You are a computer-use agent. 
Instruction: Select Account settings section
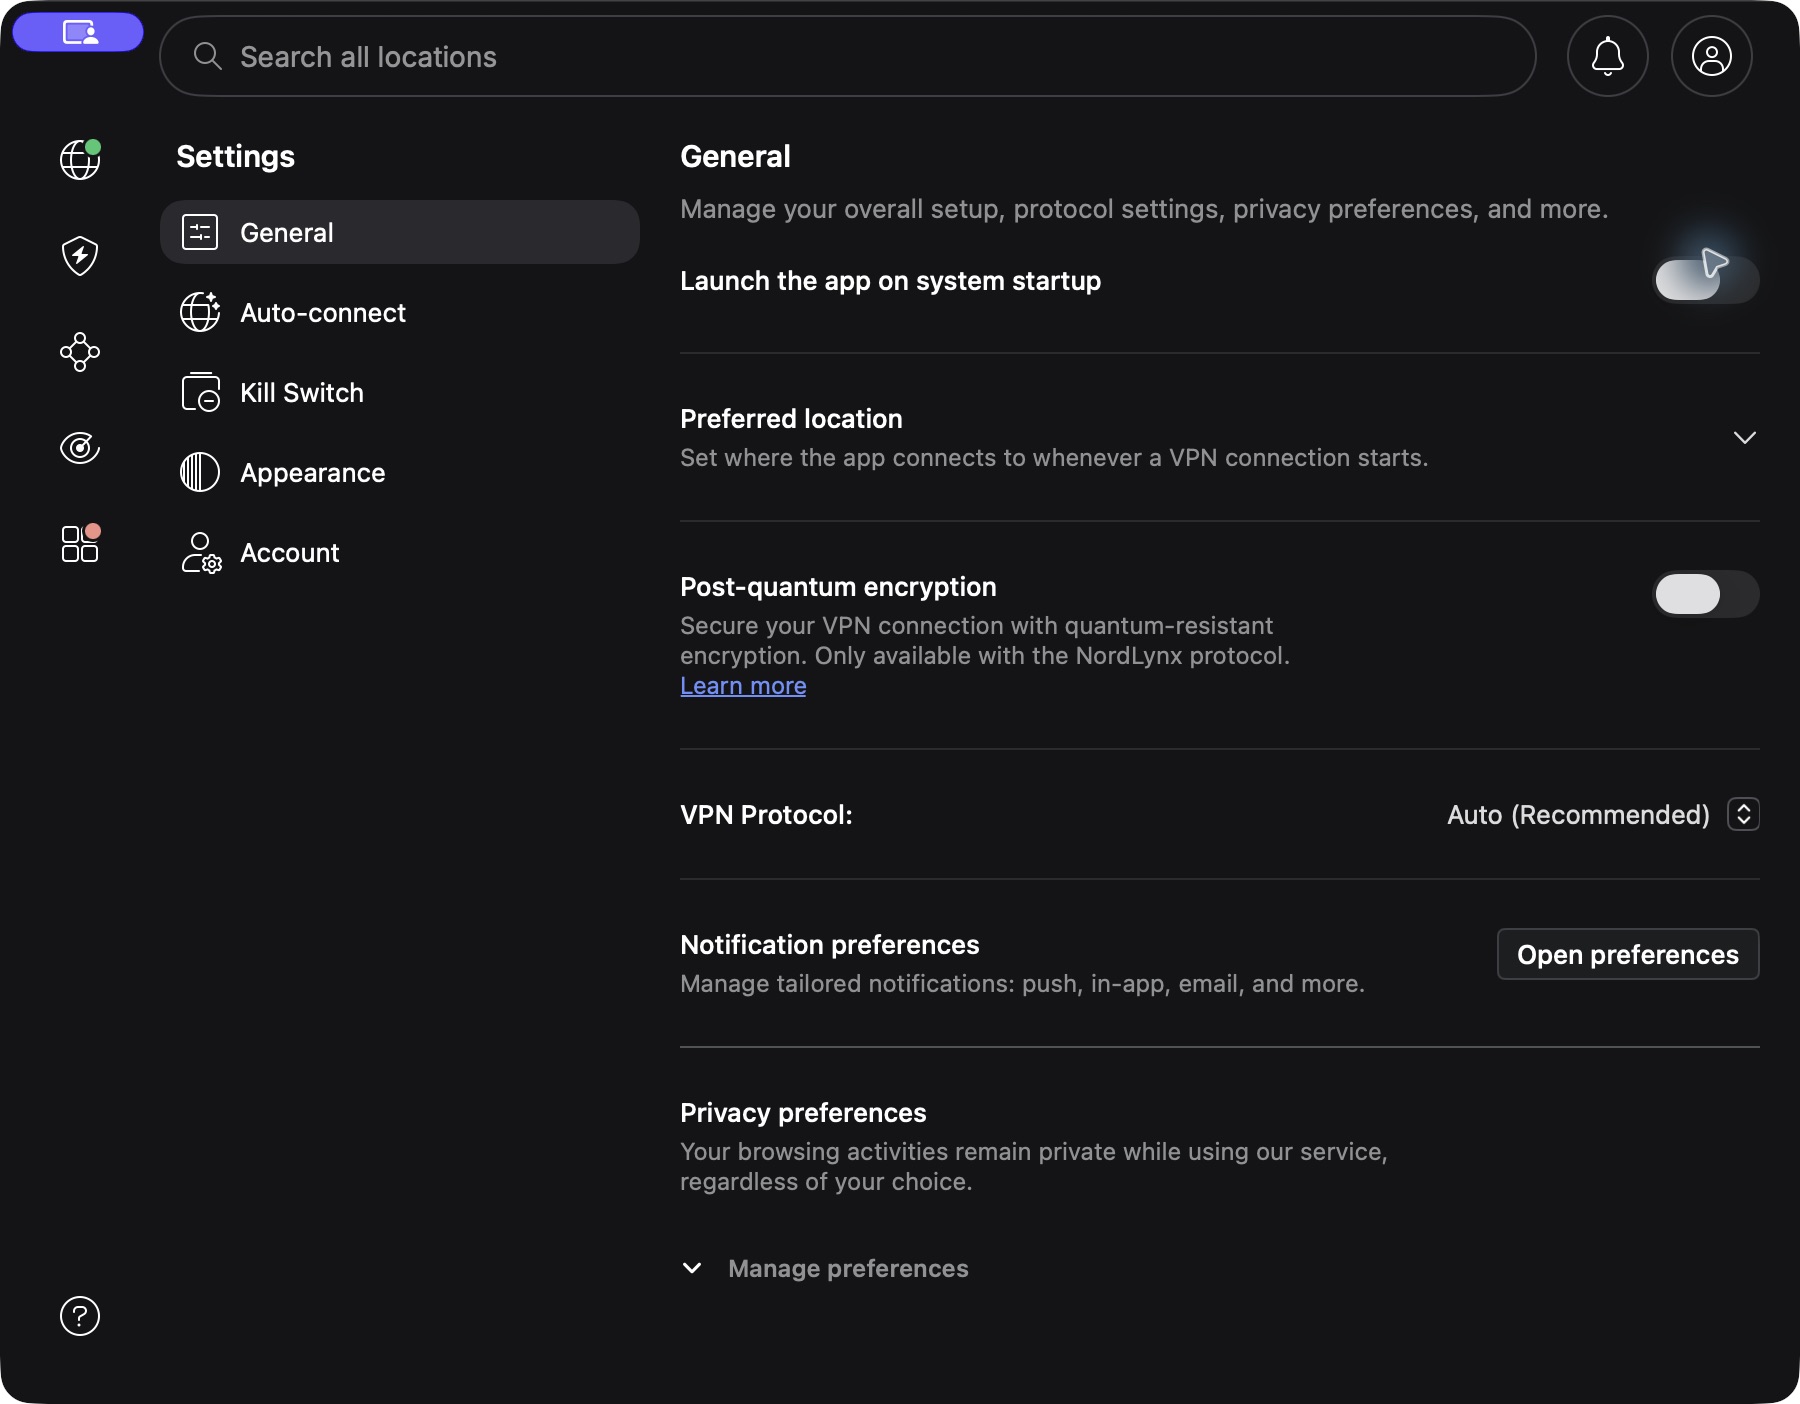point(400,552)
